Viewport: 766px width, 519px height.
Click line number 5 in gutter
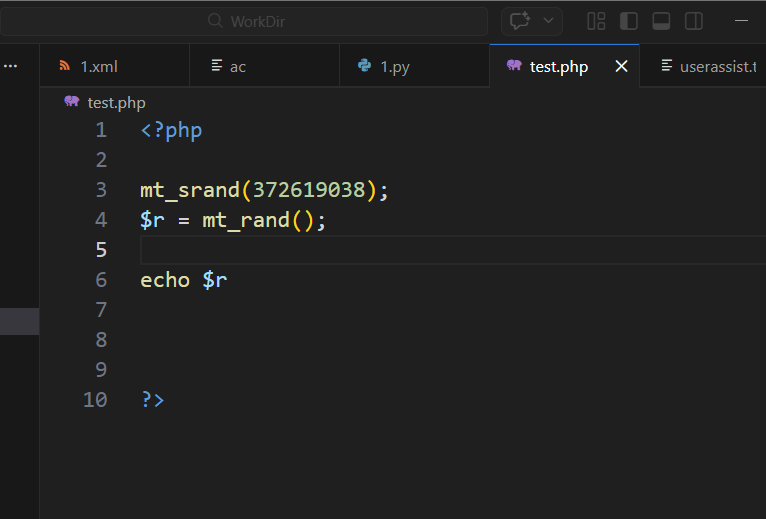click(101, 250)
